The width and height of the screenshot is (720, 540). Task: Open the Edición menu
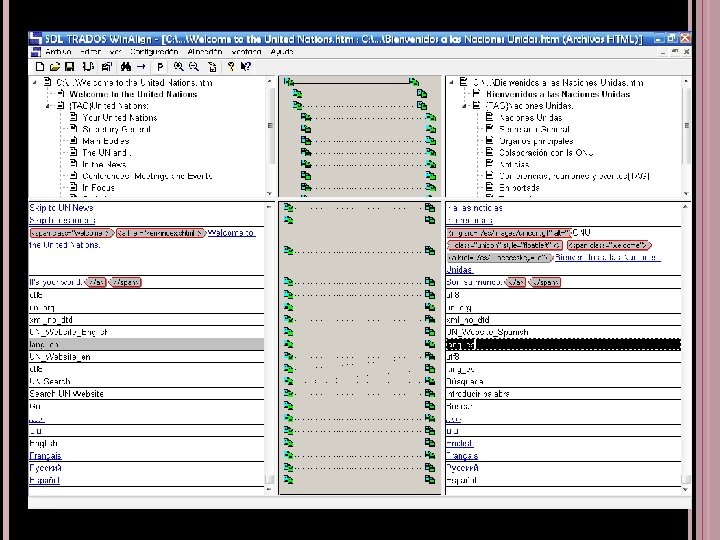[x=90, y=52]
